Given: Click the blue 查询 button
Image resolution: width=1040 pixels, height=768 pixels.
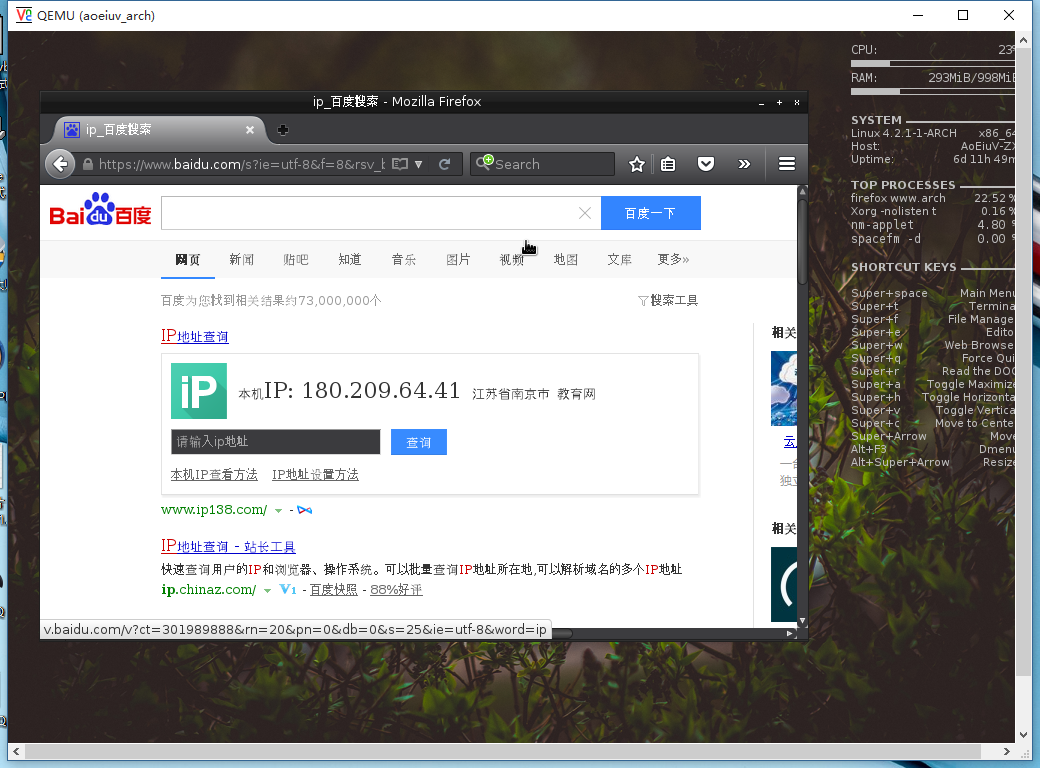Looking at the screenshot, I should coord(419,442).
